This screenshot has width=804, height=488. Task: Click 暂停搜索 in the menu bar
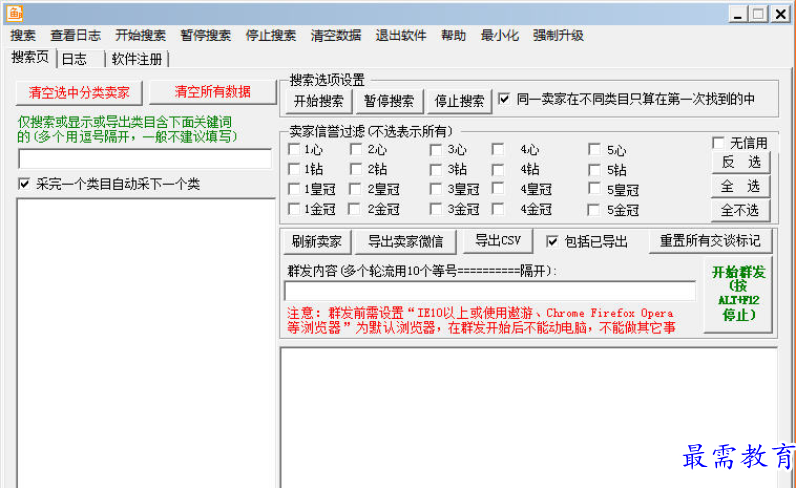206,35
